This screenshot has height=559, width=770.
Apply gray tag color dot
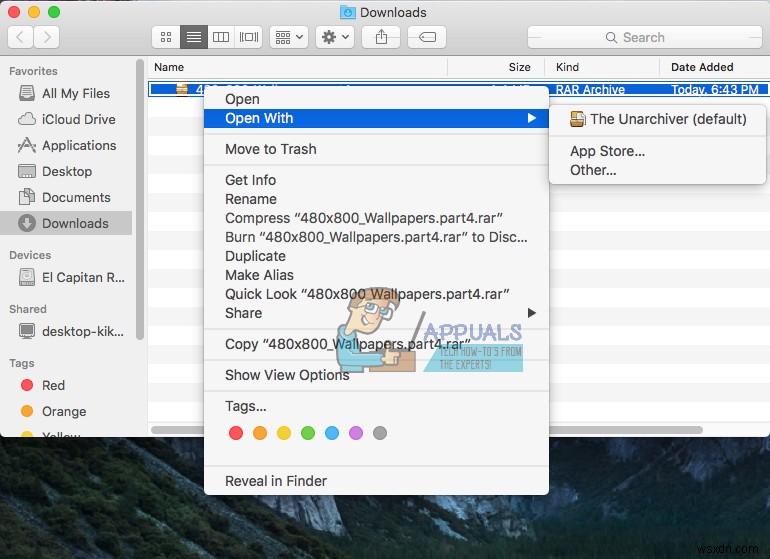click(x=380, y=433)
